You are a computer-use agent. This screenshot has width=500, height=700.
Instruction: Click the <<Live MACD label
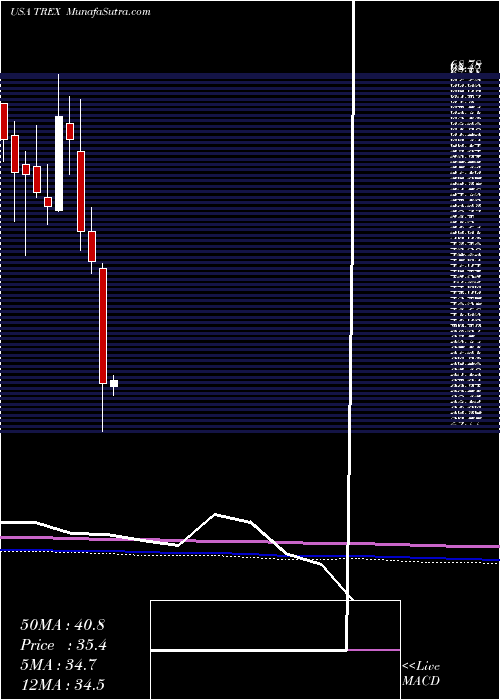click(x=421, y=674)
